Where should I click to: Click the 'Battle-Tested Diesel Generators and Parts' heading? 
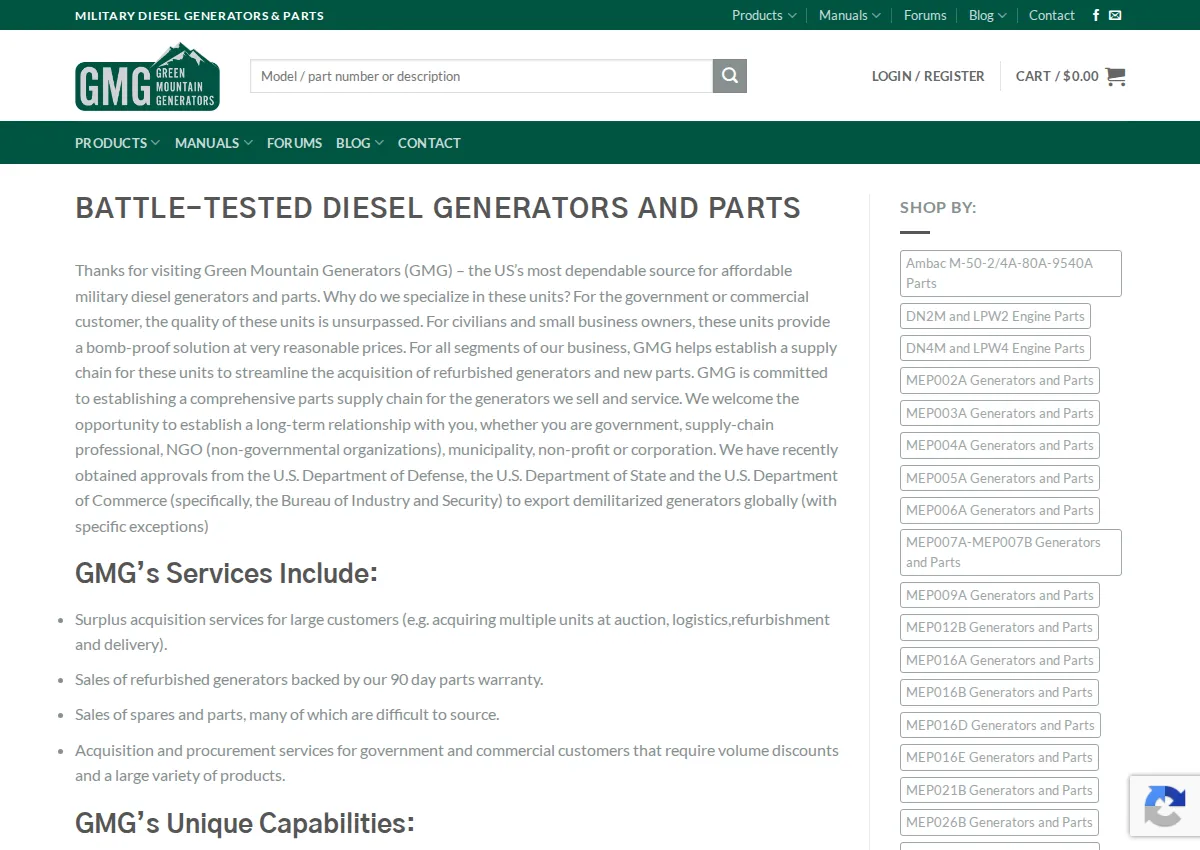coord(438,208)
